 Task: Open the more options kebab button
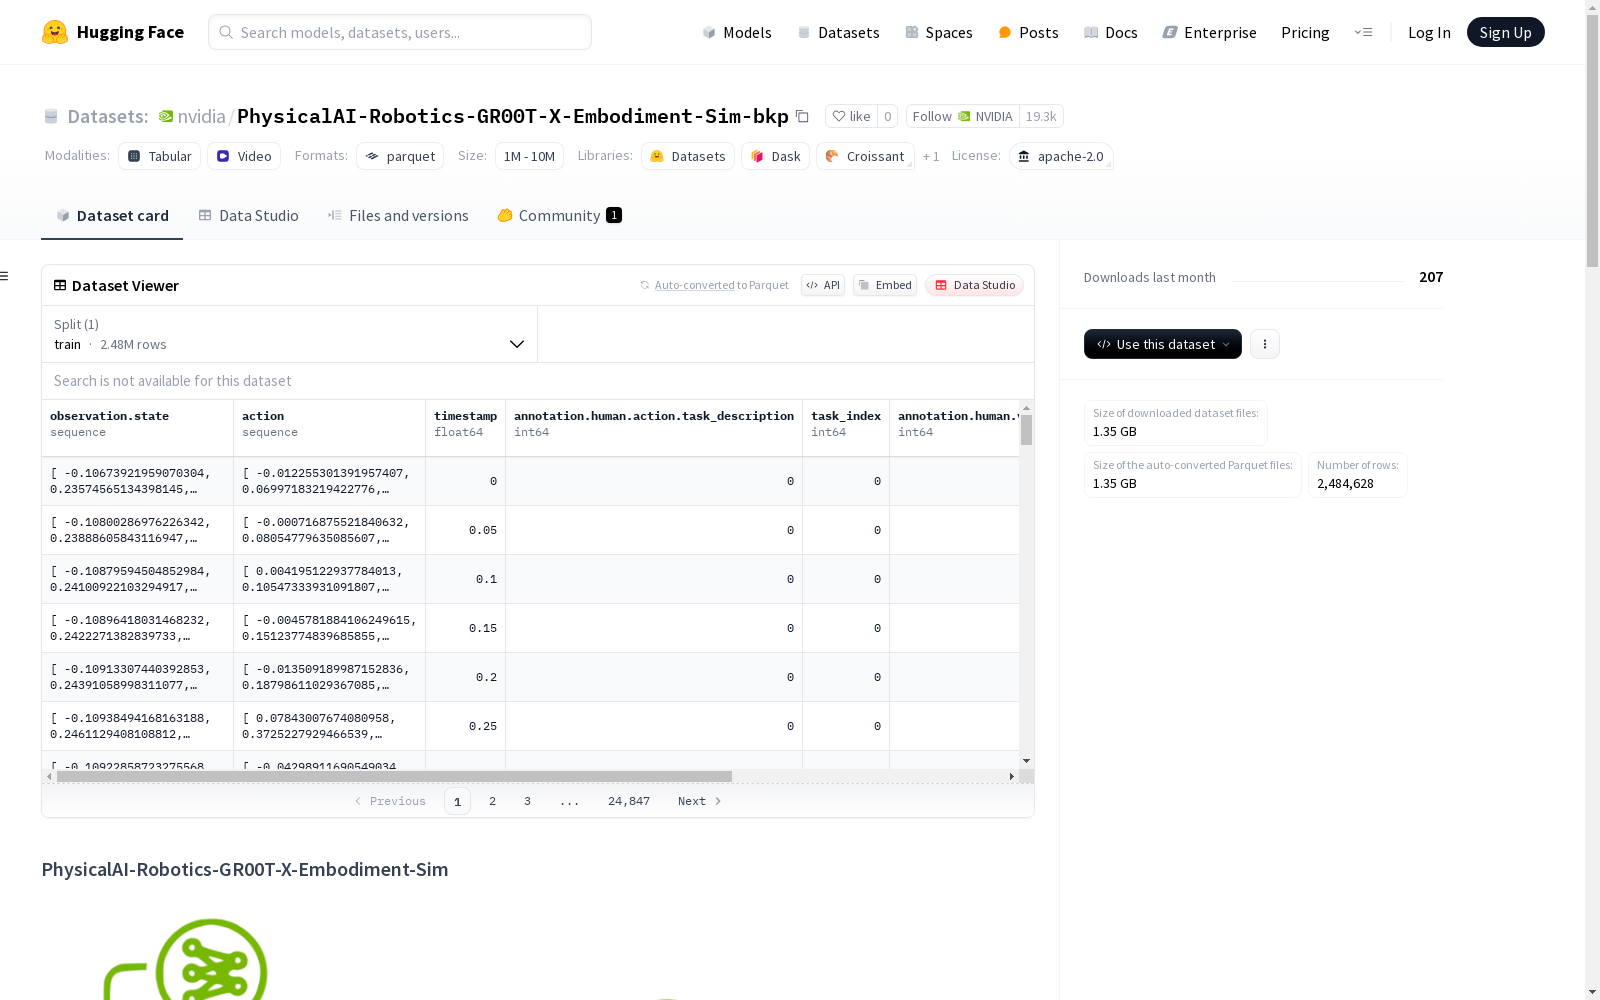click(1265, 344)
